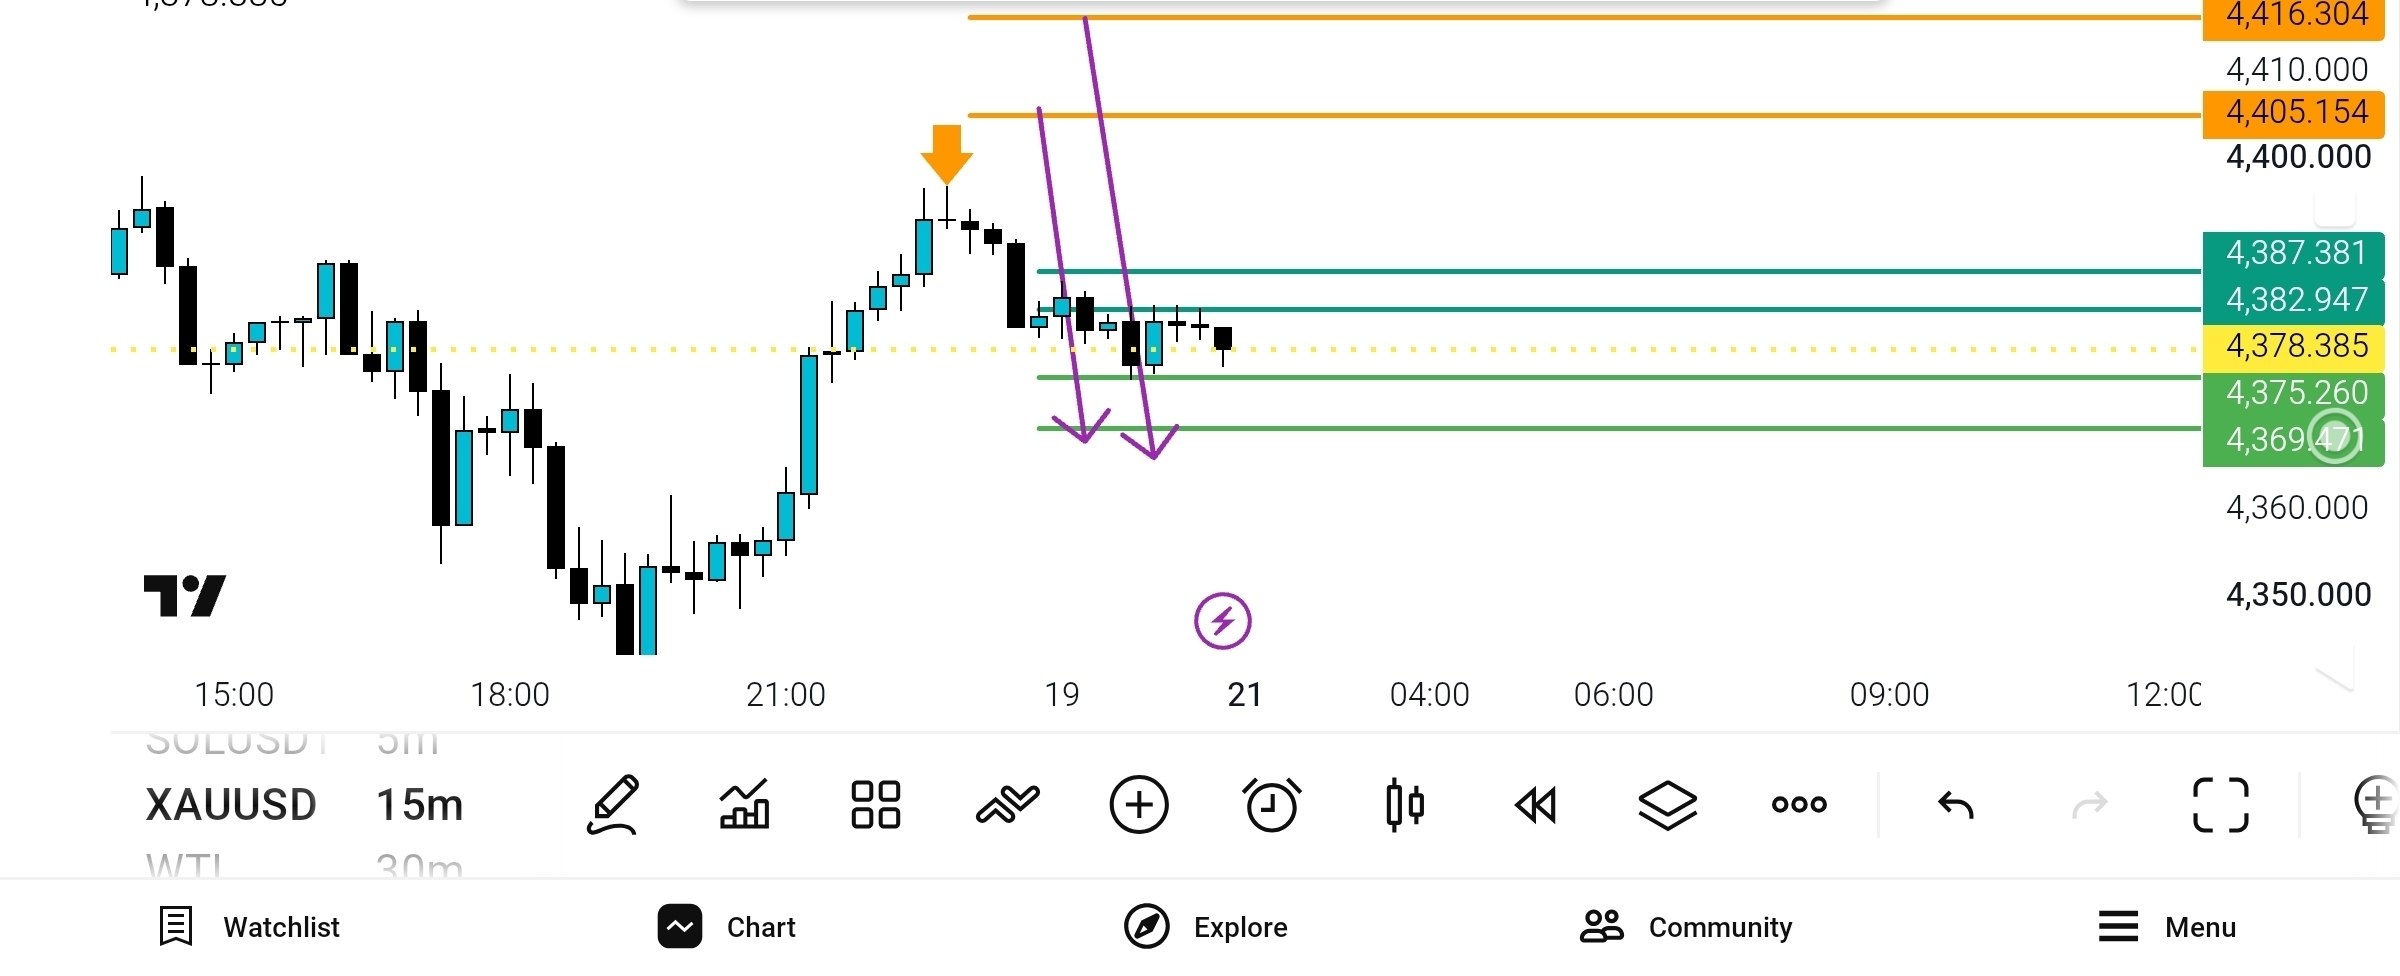Open the compare symbols icon
This screenshot has width=2400, height=976.
tap(1007, 804)
